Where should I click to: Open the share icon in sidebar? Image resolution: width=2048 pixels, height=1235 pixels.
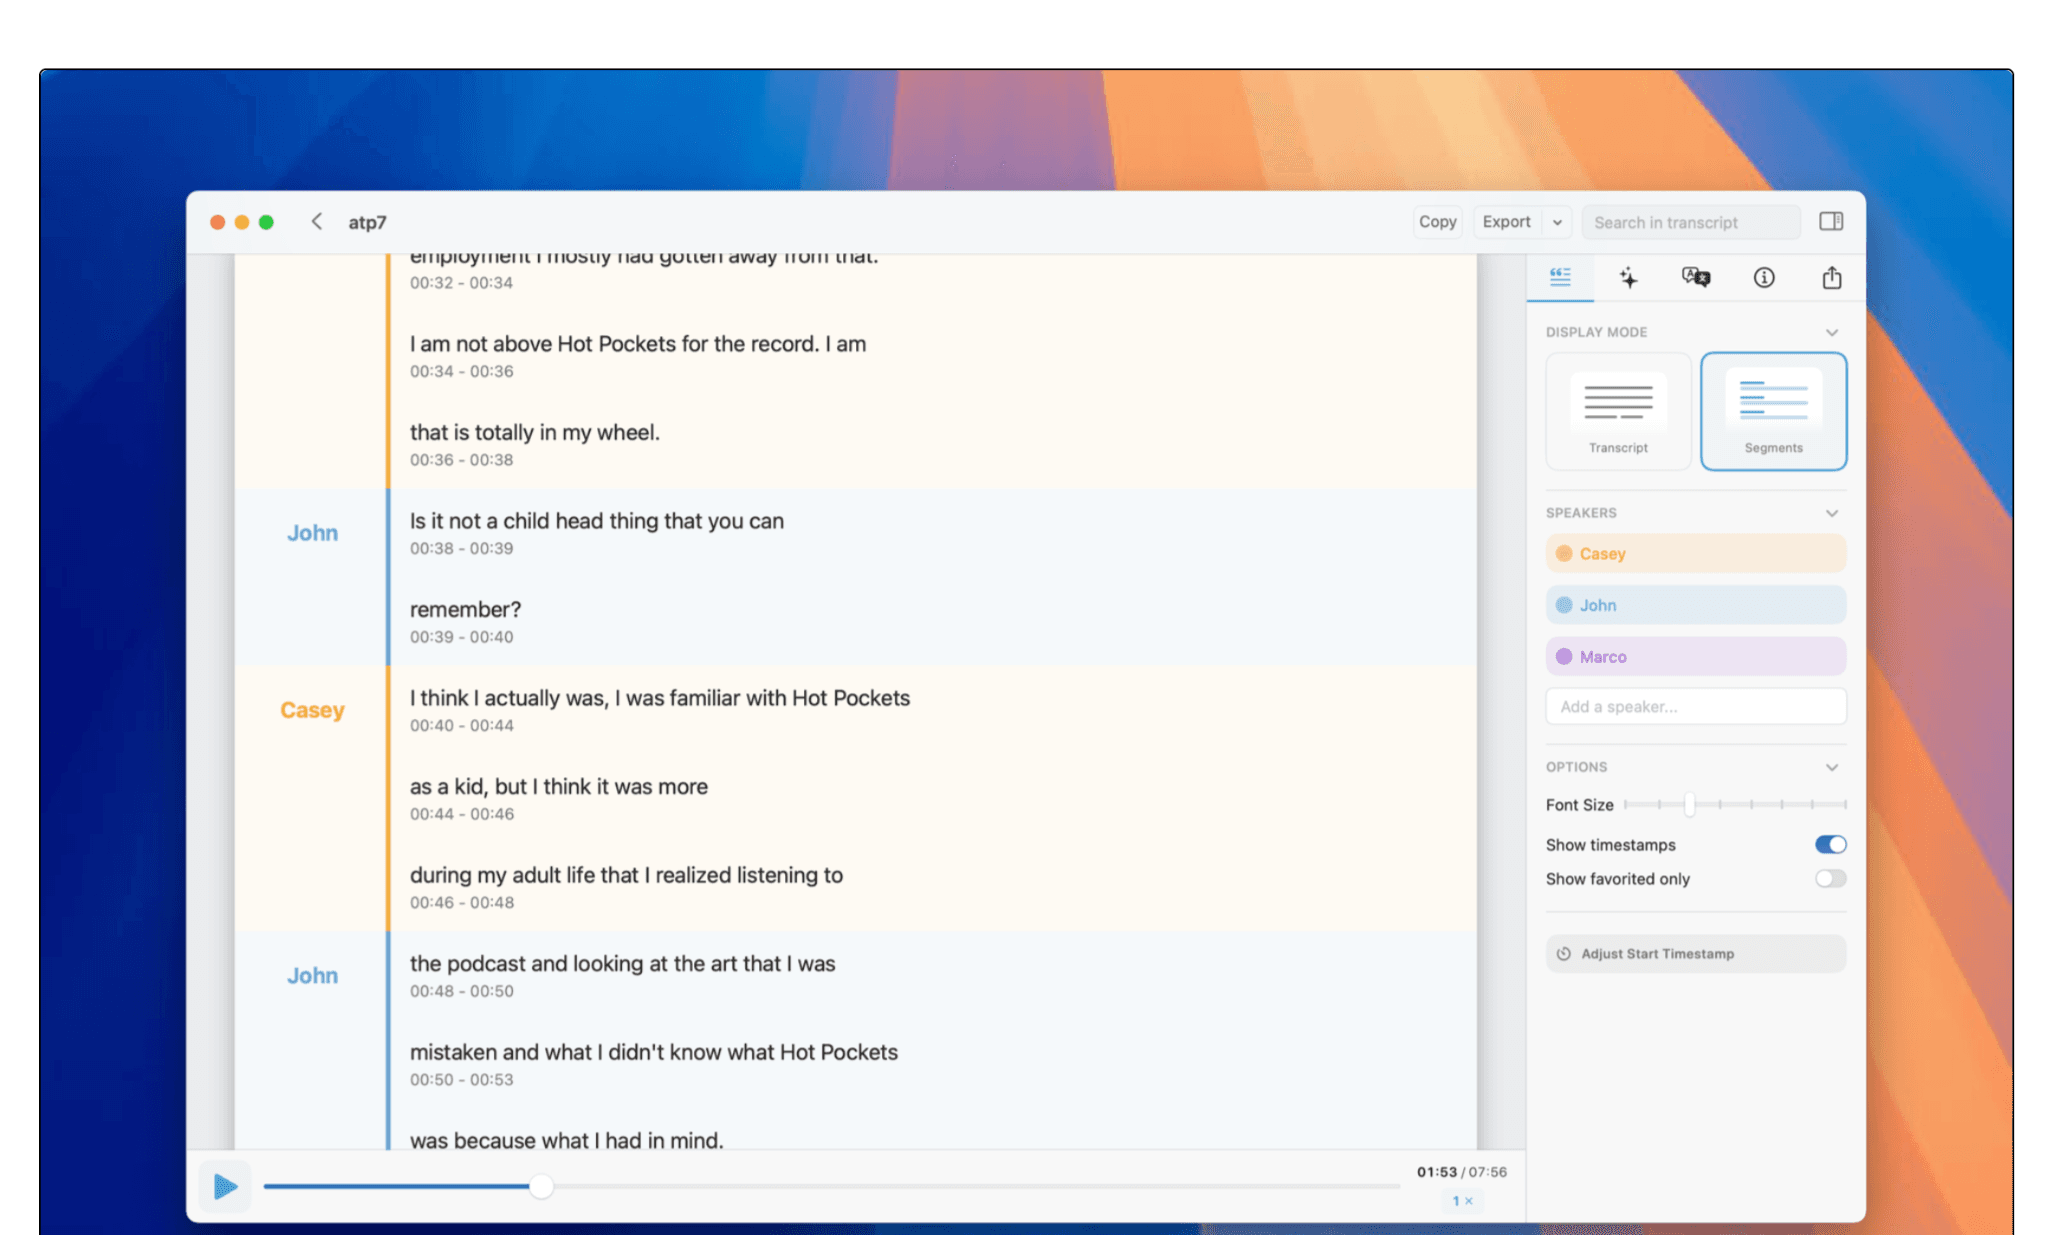coord(1831,278)
